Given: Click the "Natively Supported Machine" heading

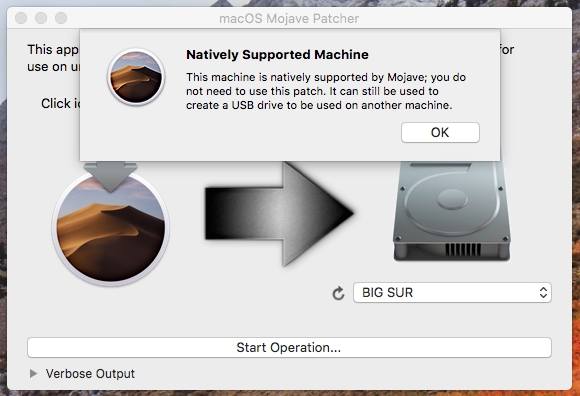Looking at the screenshot, I should (x=277, y=55).
